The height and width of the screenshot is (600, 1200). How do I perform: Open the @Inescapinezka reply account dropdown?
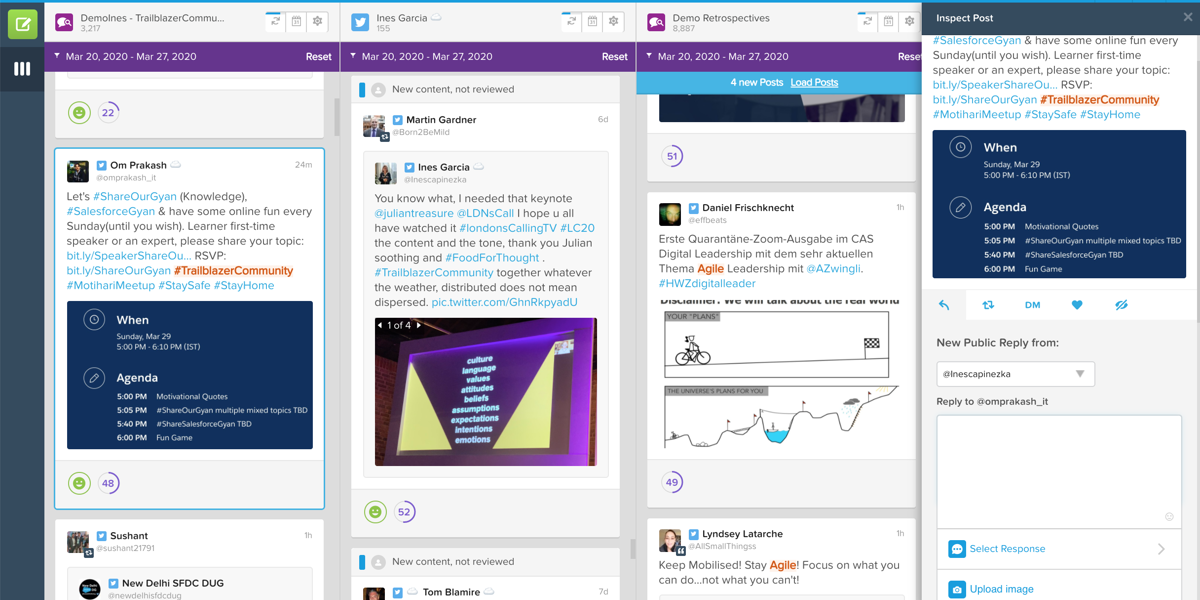(x=1015, y=374)
